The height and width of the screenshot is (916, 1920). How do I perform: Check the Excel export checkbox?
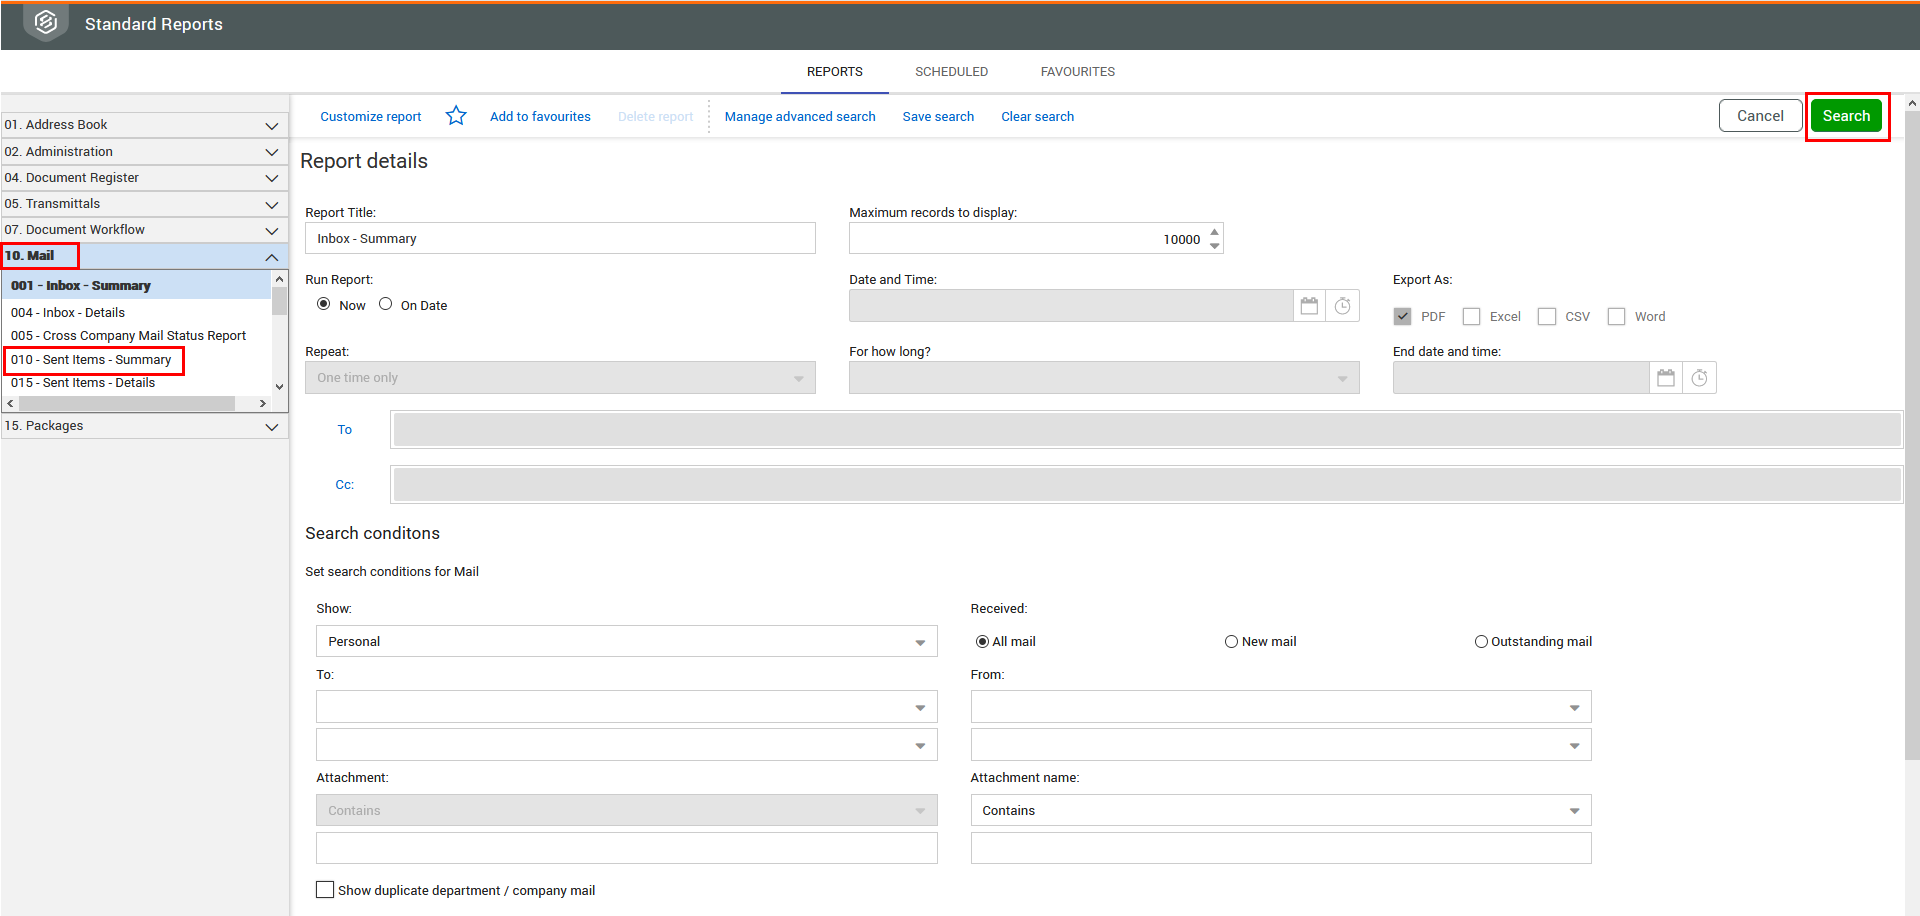pyautogui.click(x=1471, y=317)
